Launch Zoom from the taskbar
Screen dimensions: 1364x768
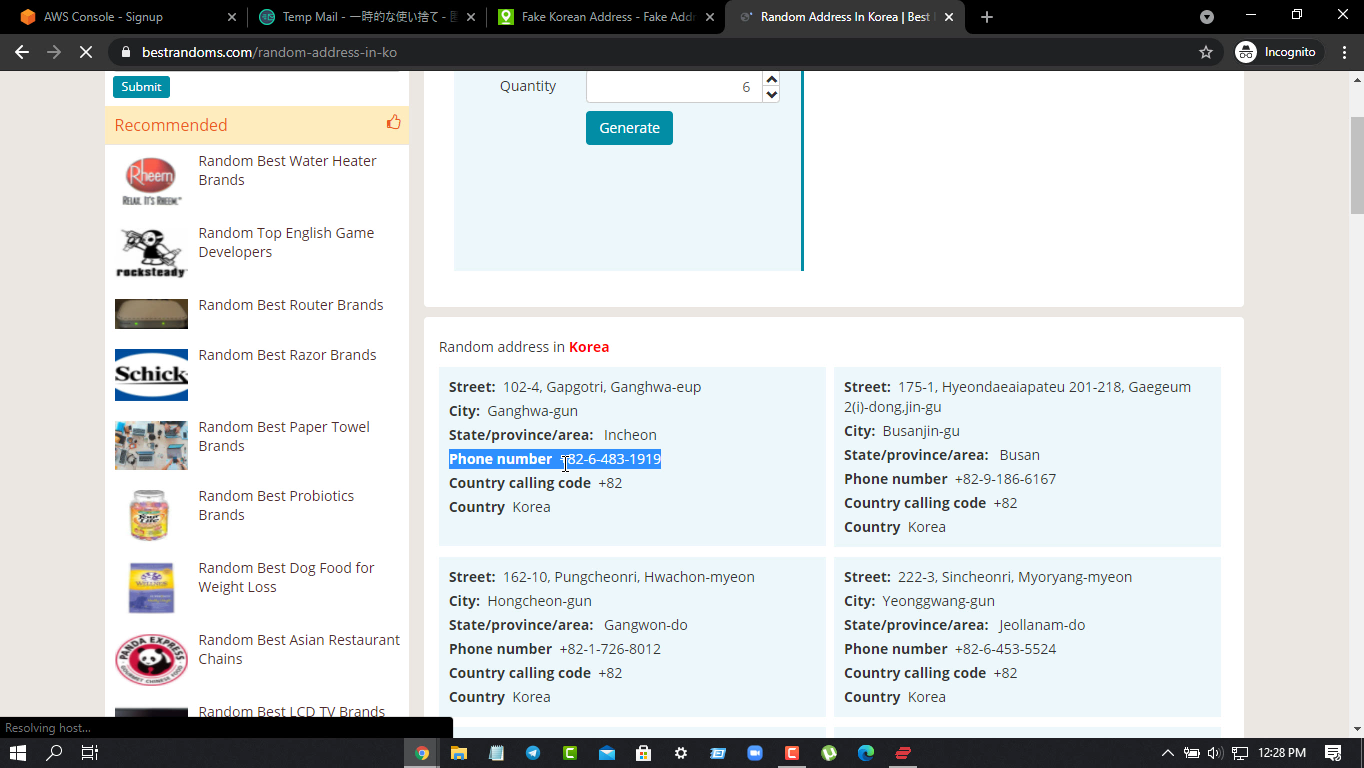pyautogui.click(x=755, y=753)
